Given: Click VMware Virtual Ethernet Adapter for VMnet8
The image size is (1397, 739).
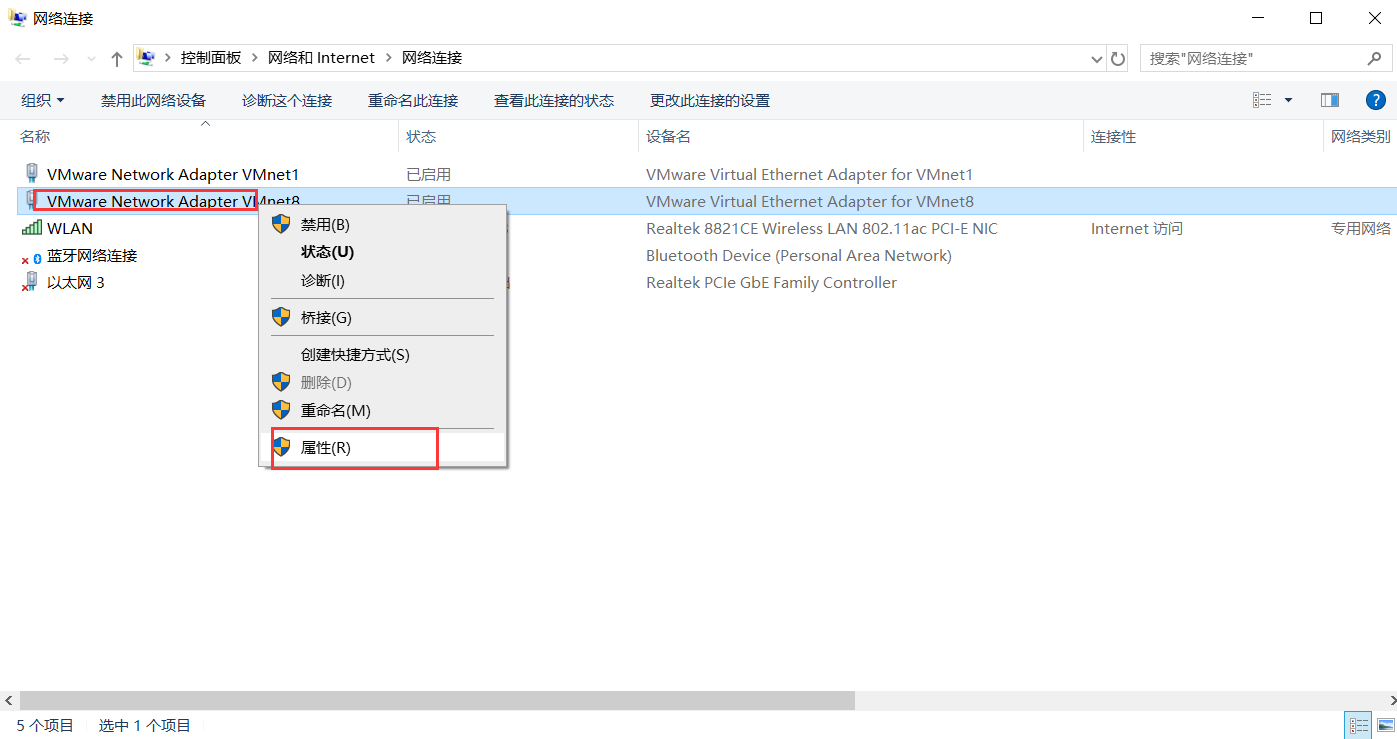Looking at the screenshot, I should (x=809, y=202).
